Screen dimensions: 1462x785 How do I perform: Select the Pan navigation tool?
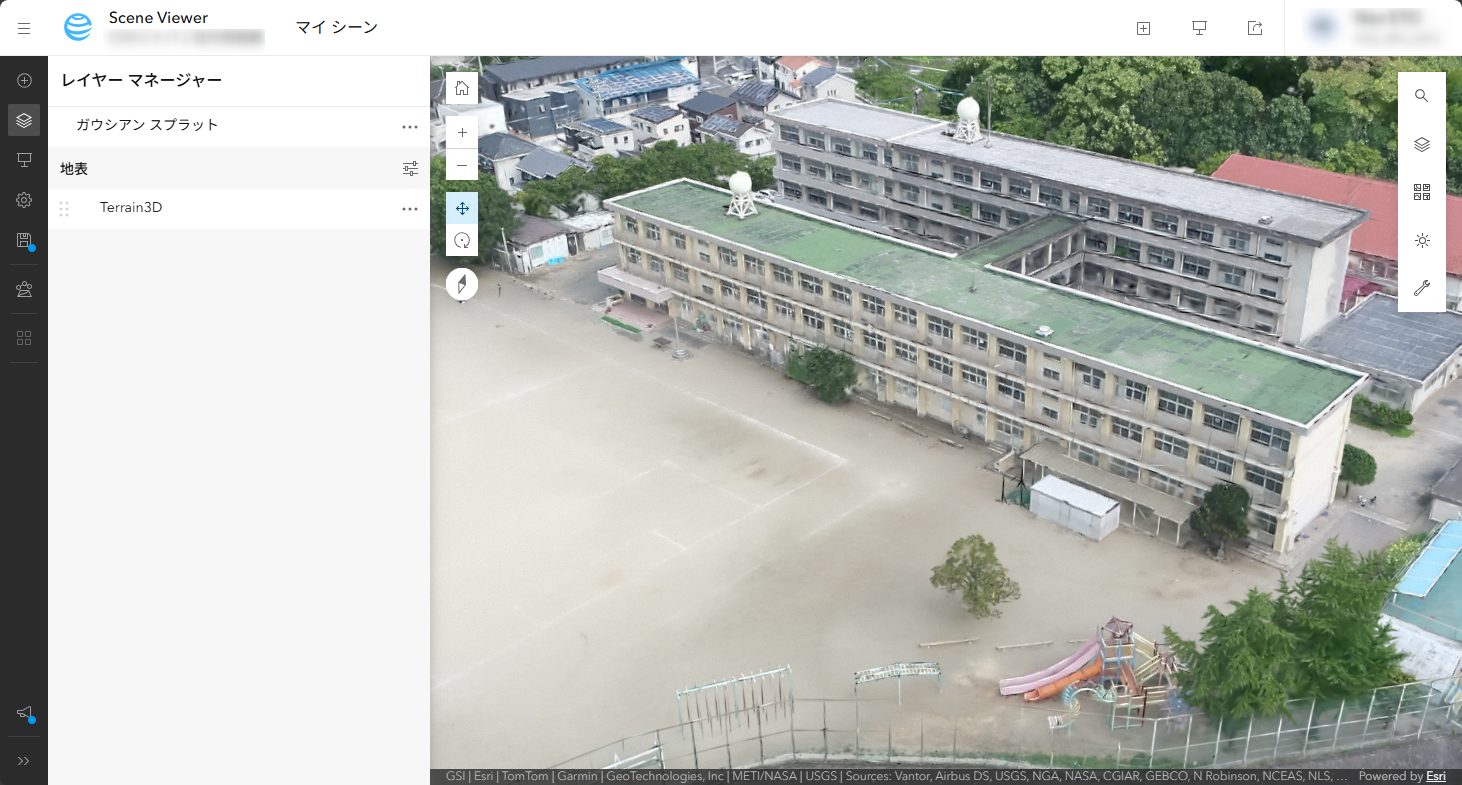coord(462,208)
